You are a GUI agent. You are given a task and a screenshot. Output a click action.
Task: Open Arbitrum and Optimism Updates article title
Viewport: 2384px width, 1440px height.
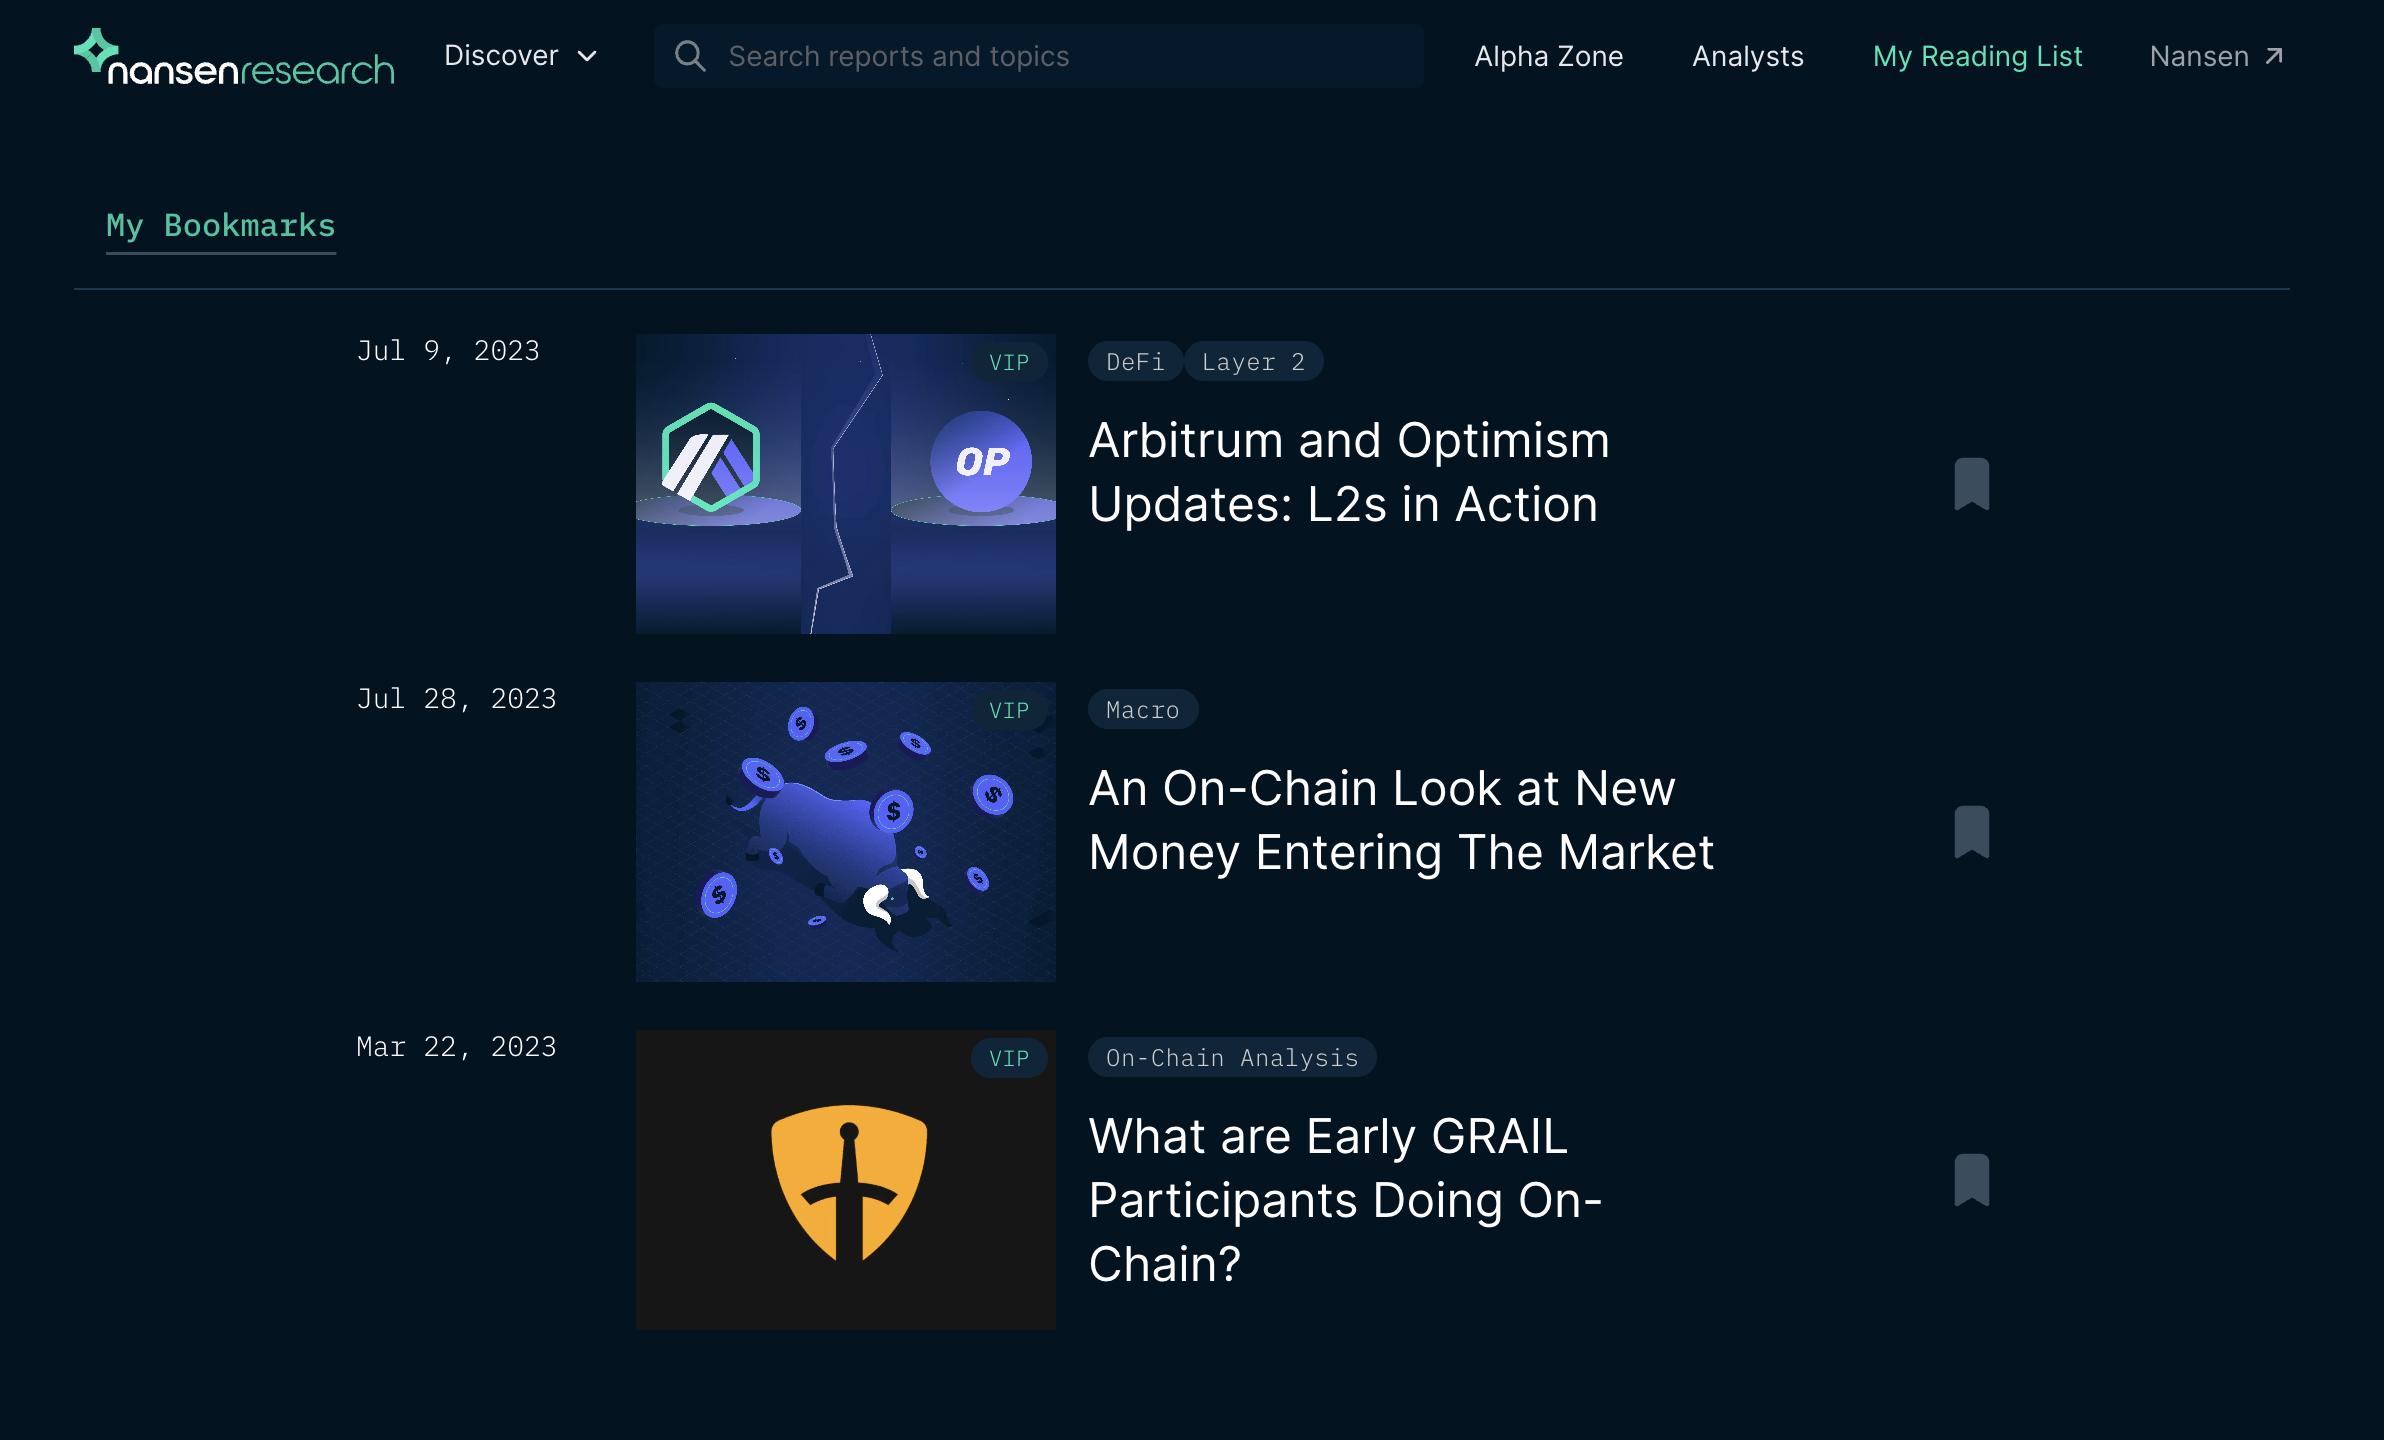(1349, 472)
